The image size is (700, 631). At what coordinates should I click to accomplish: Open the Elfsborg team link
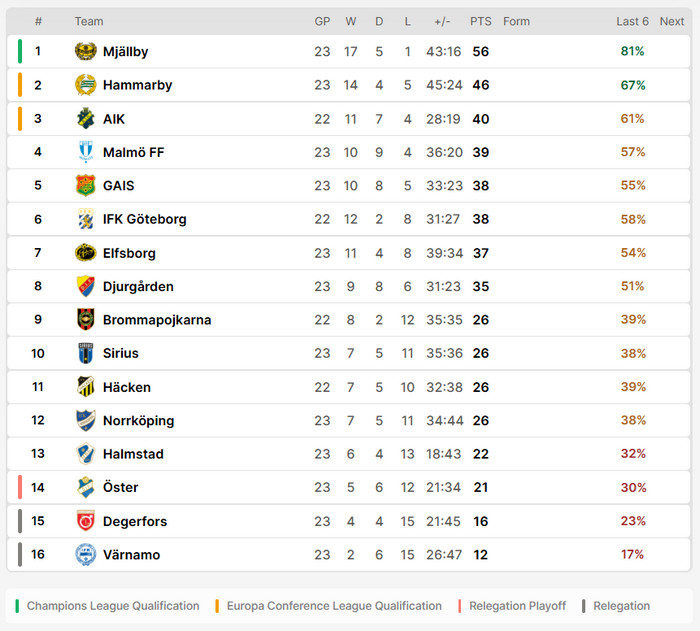click(x=129, y=253)
